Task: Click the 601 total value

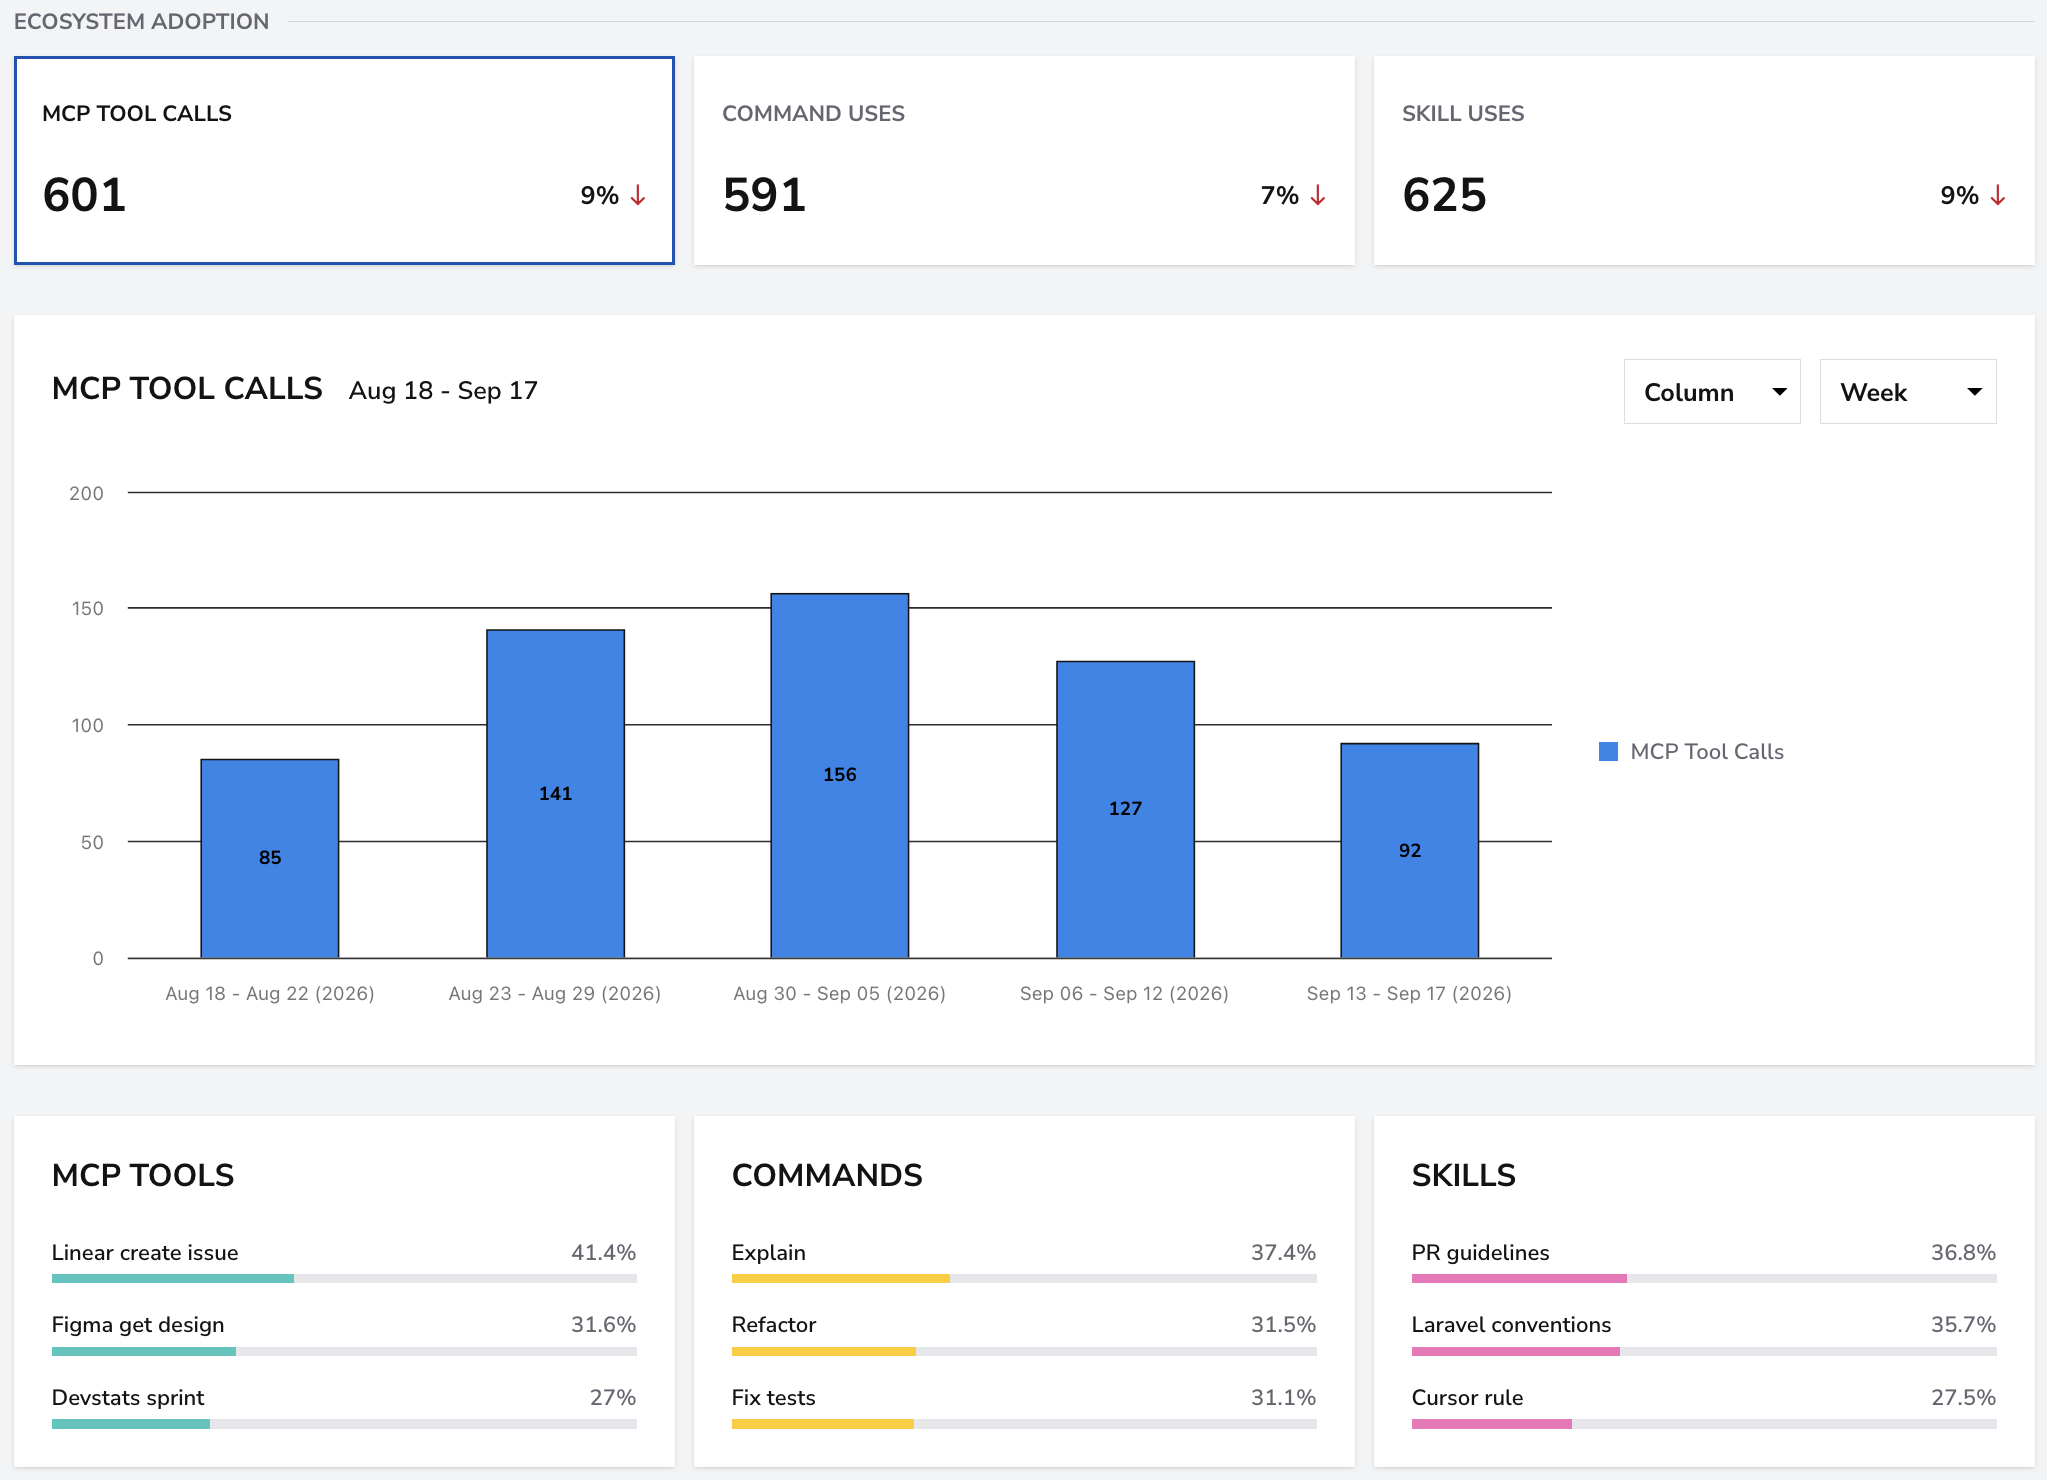Action: 85,195
